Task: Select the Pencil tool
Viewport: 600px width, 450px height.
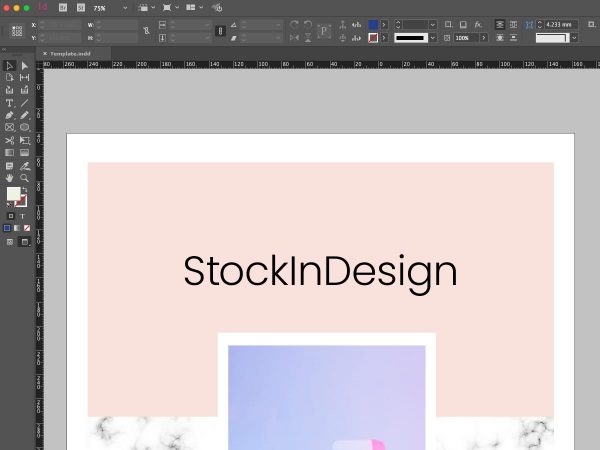Action: 24,115
